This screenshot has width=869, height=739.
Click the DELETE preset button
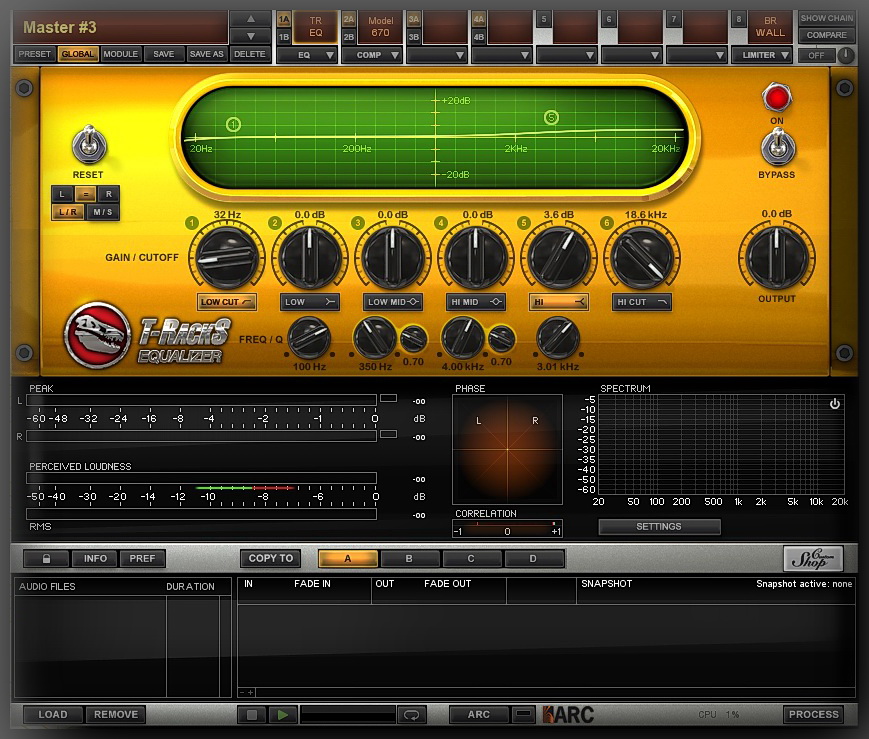pos(250,54)
